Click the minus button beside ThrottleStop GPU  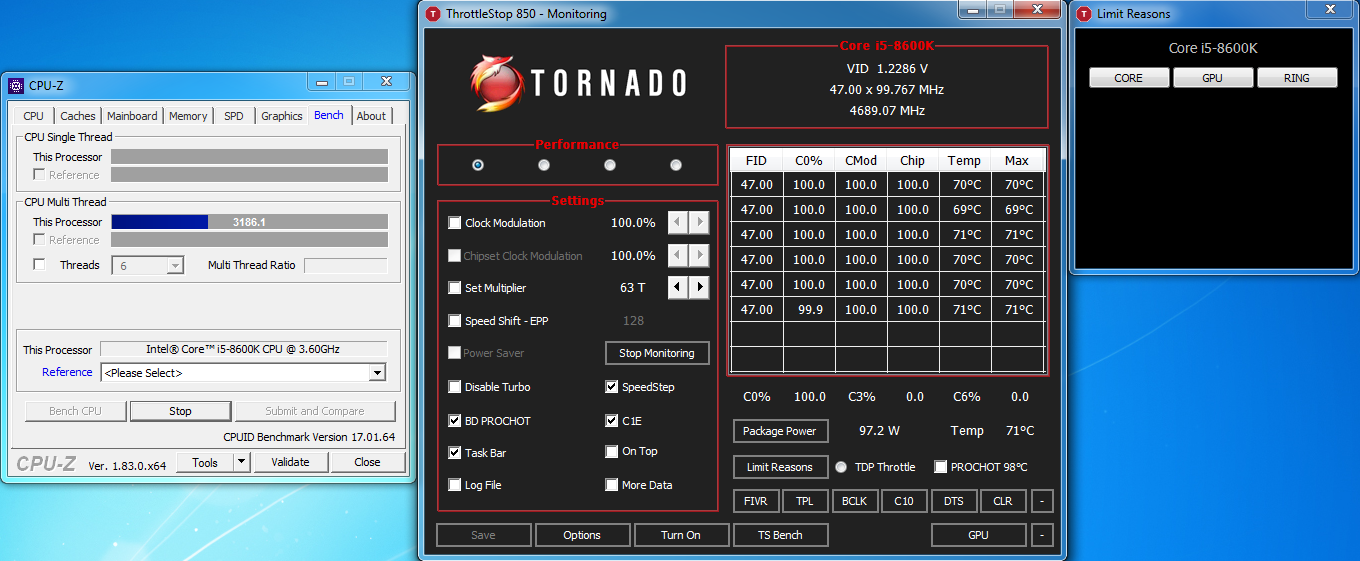[x=1042, y=535]
